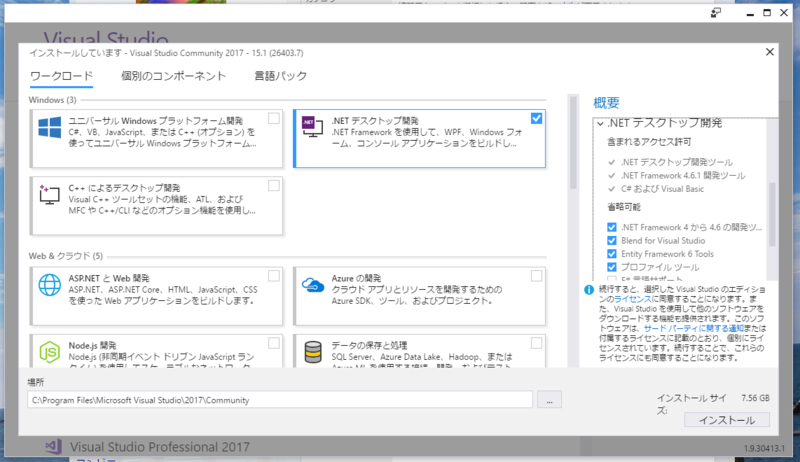Click the C++ desktop development monitor icon
Viewport: 800px width, 462px height.
[x=49, y=194]
